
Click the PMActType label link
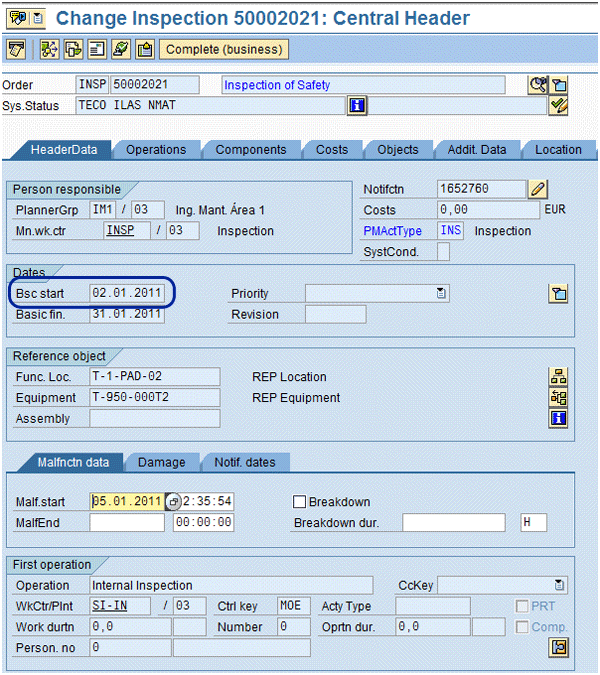393,231
